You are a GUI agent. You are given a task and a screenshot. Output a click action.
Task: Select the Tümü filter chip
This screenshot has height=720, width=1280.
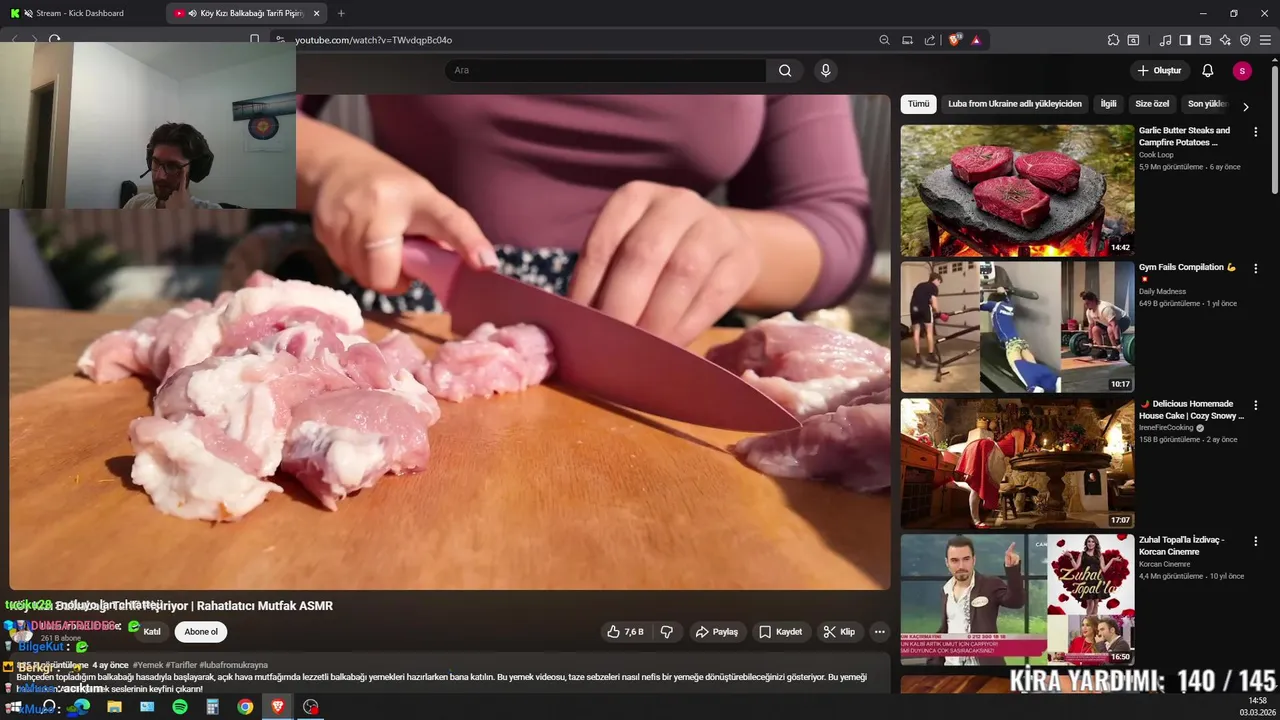(x=918, y=104)
